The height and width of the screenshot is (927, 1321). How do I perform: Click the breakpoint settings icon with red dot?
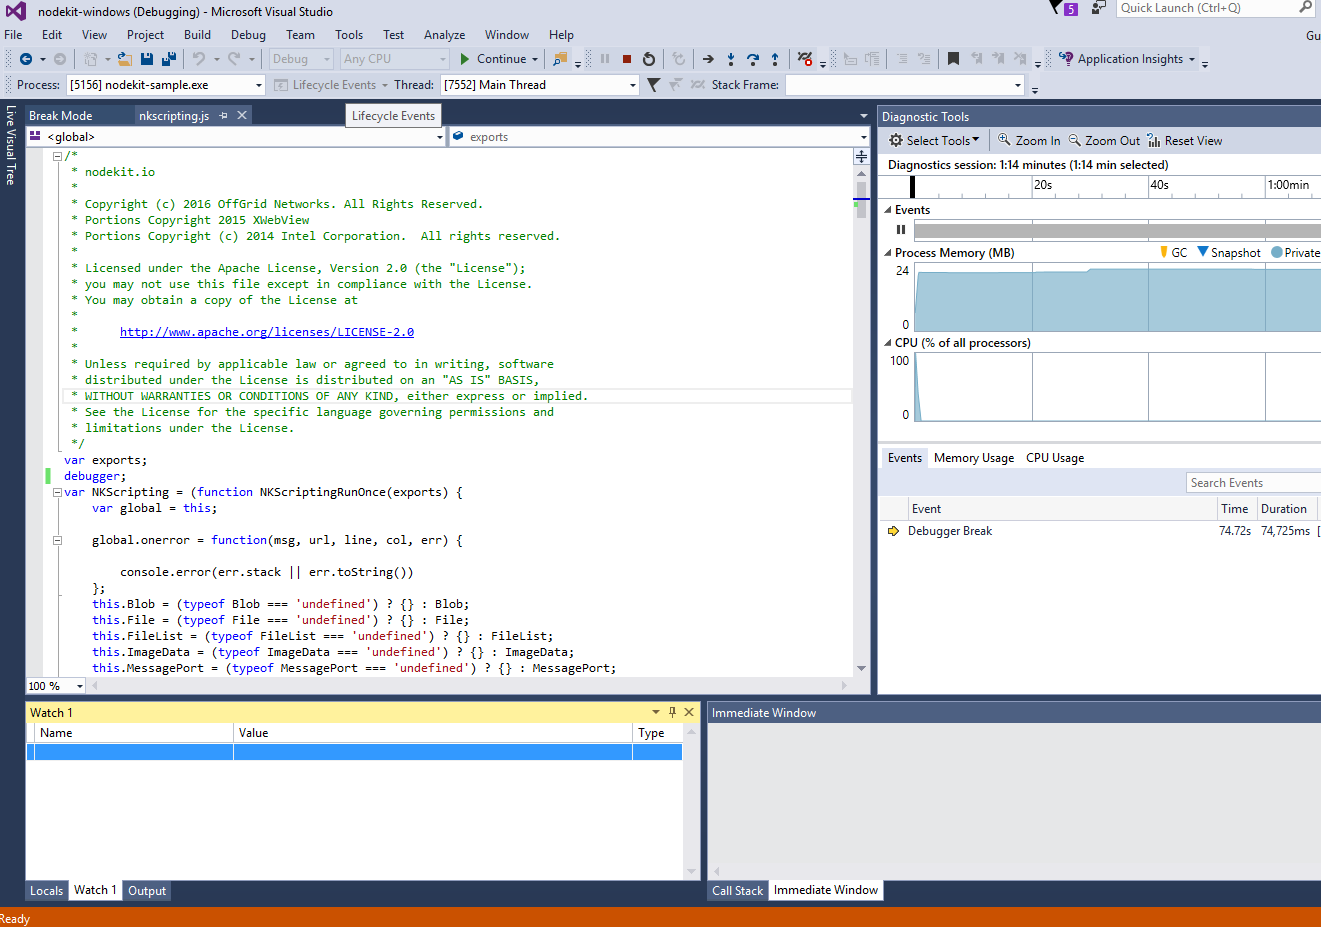[x=805, y=59]
